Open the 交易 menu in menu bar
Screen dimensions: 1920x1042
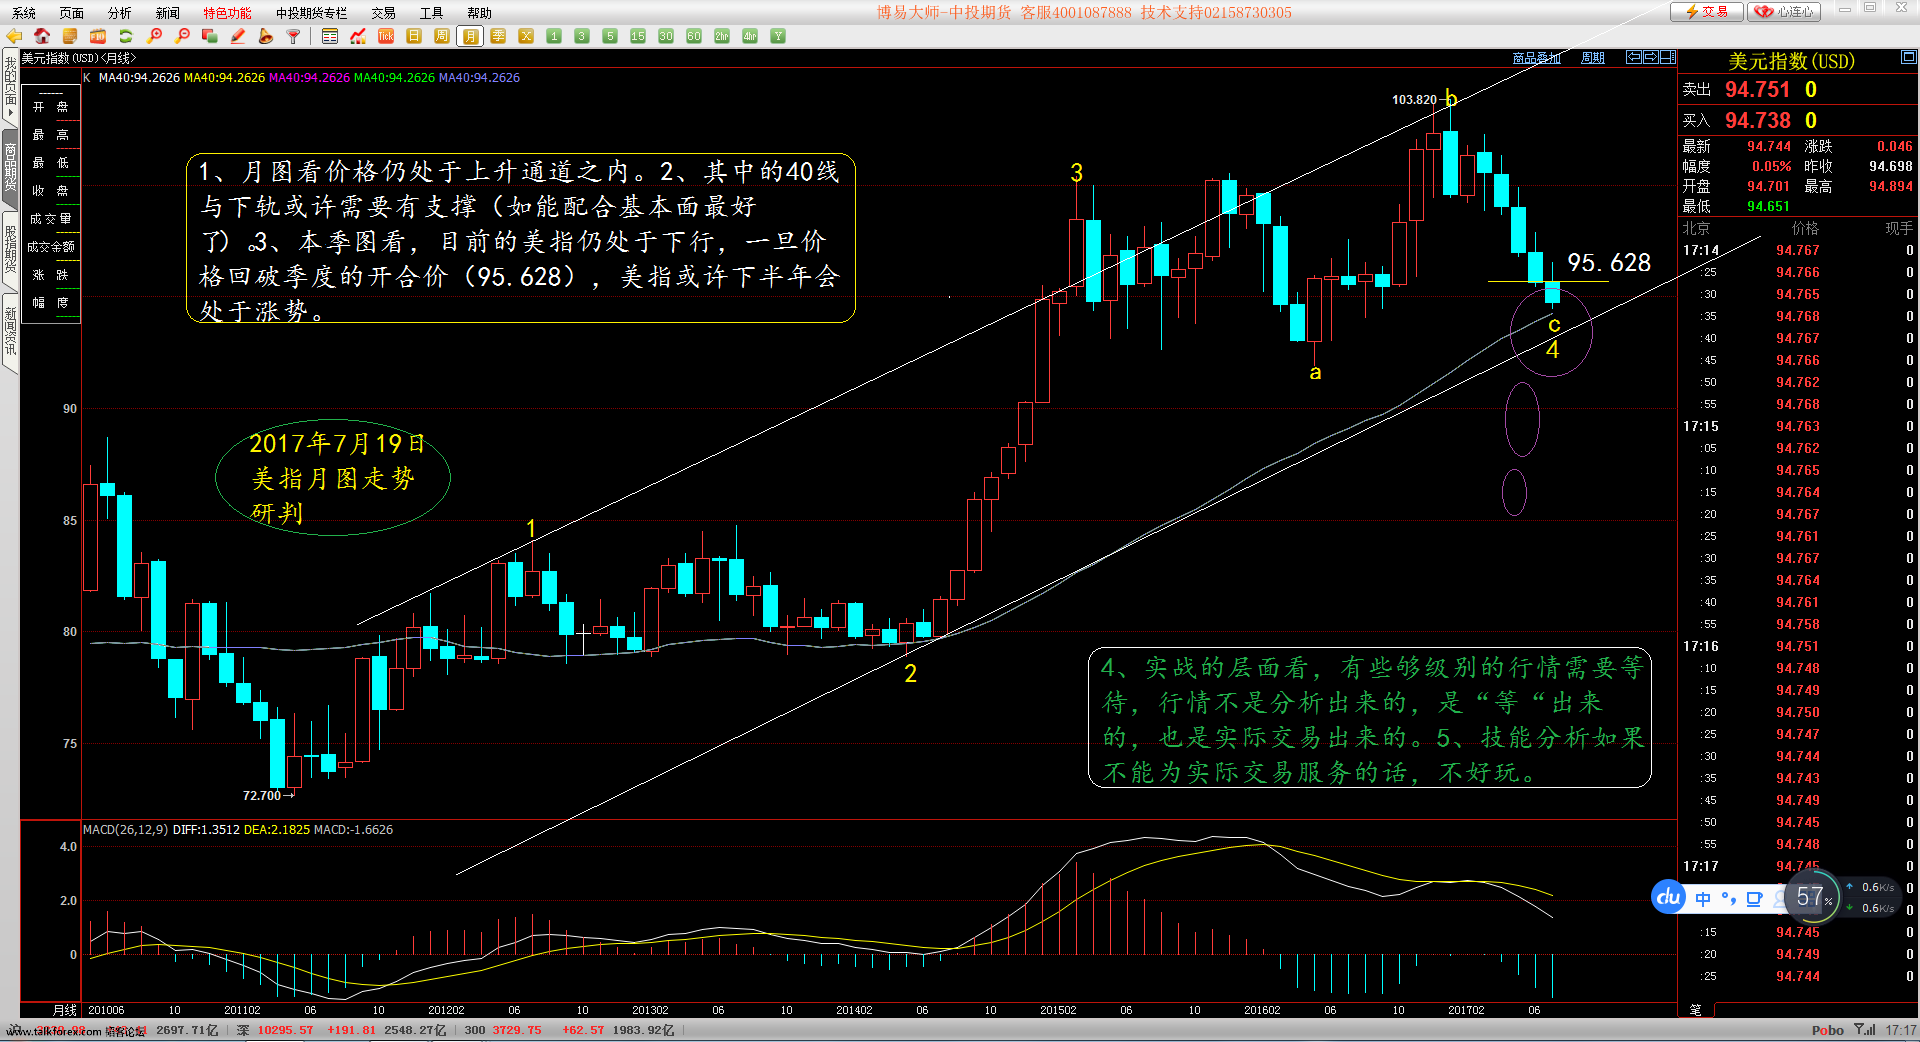pos(384,13)
